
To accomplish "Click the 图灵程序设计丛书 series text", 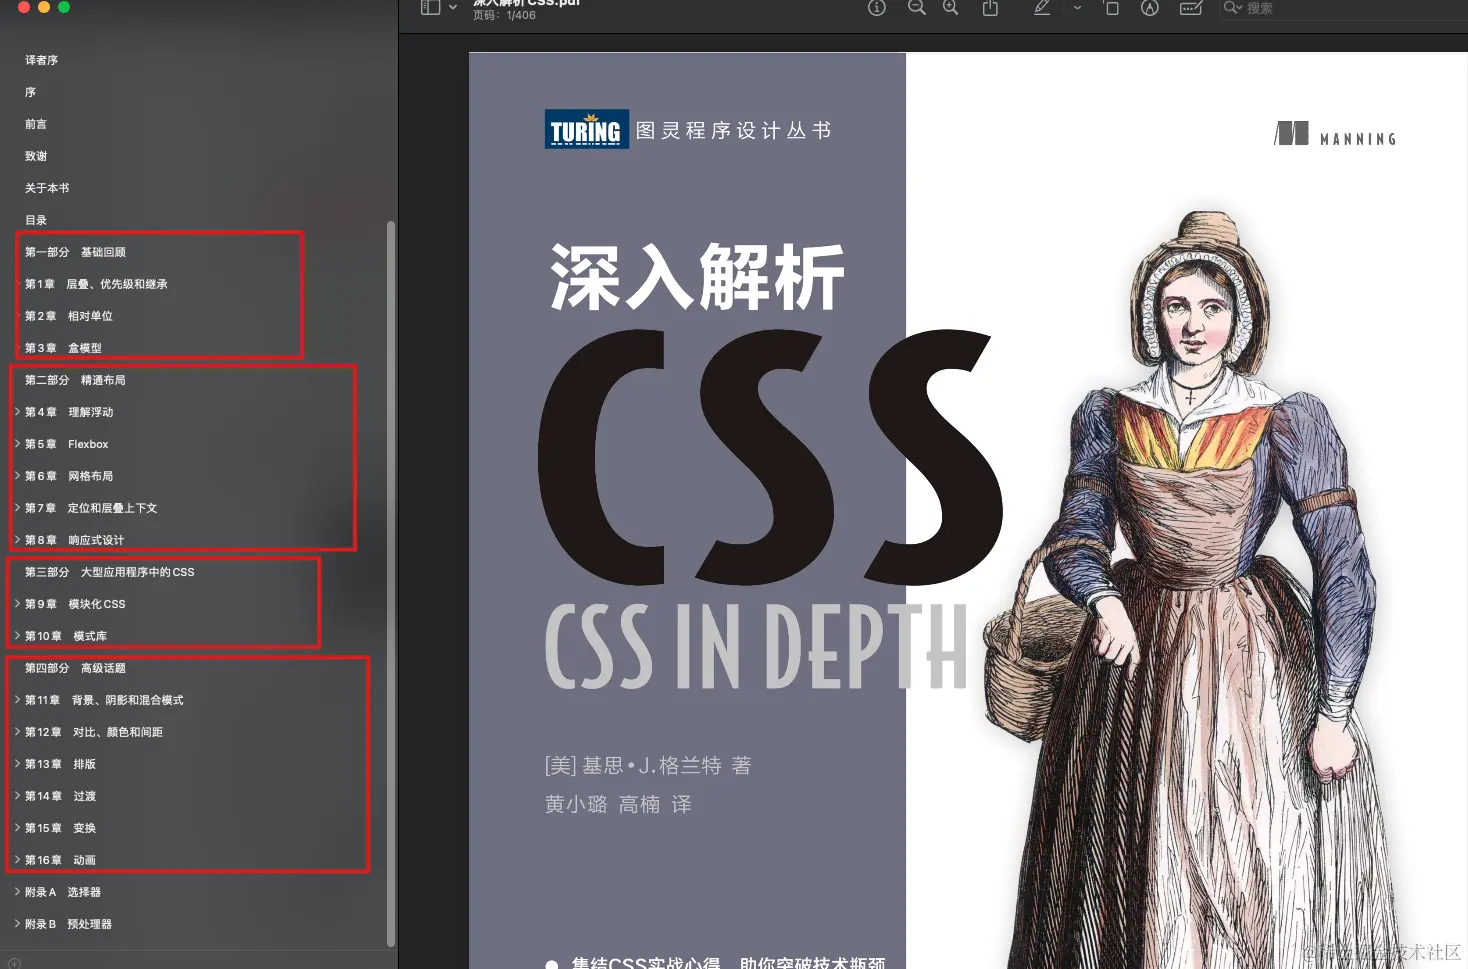I will pos(734,130).
